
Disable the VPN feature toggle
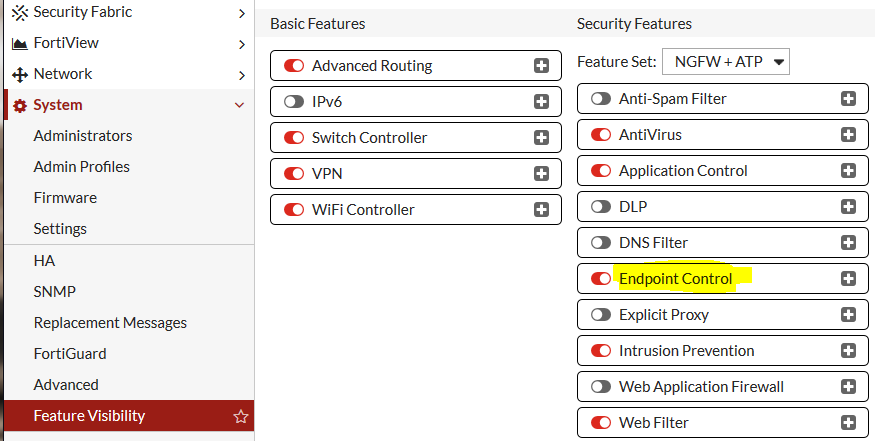(294, 174)
